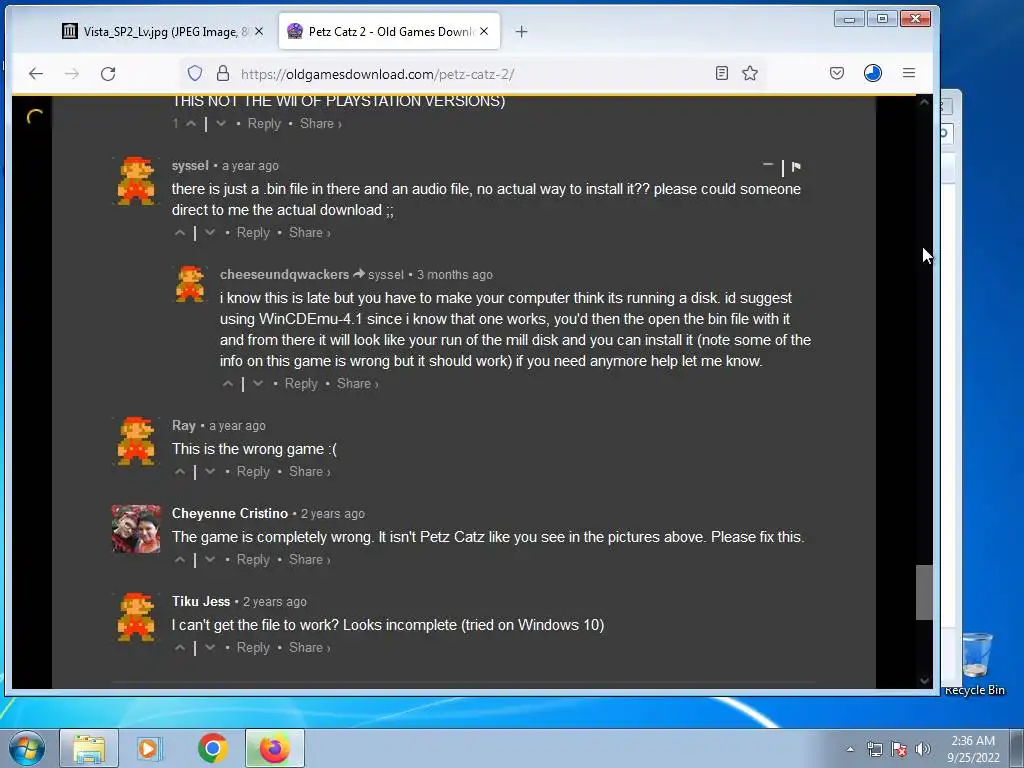The height and width of the screenshot is (768, 1024).
Task: Go back using browser back arrow
Action: pos(36,74)
